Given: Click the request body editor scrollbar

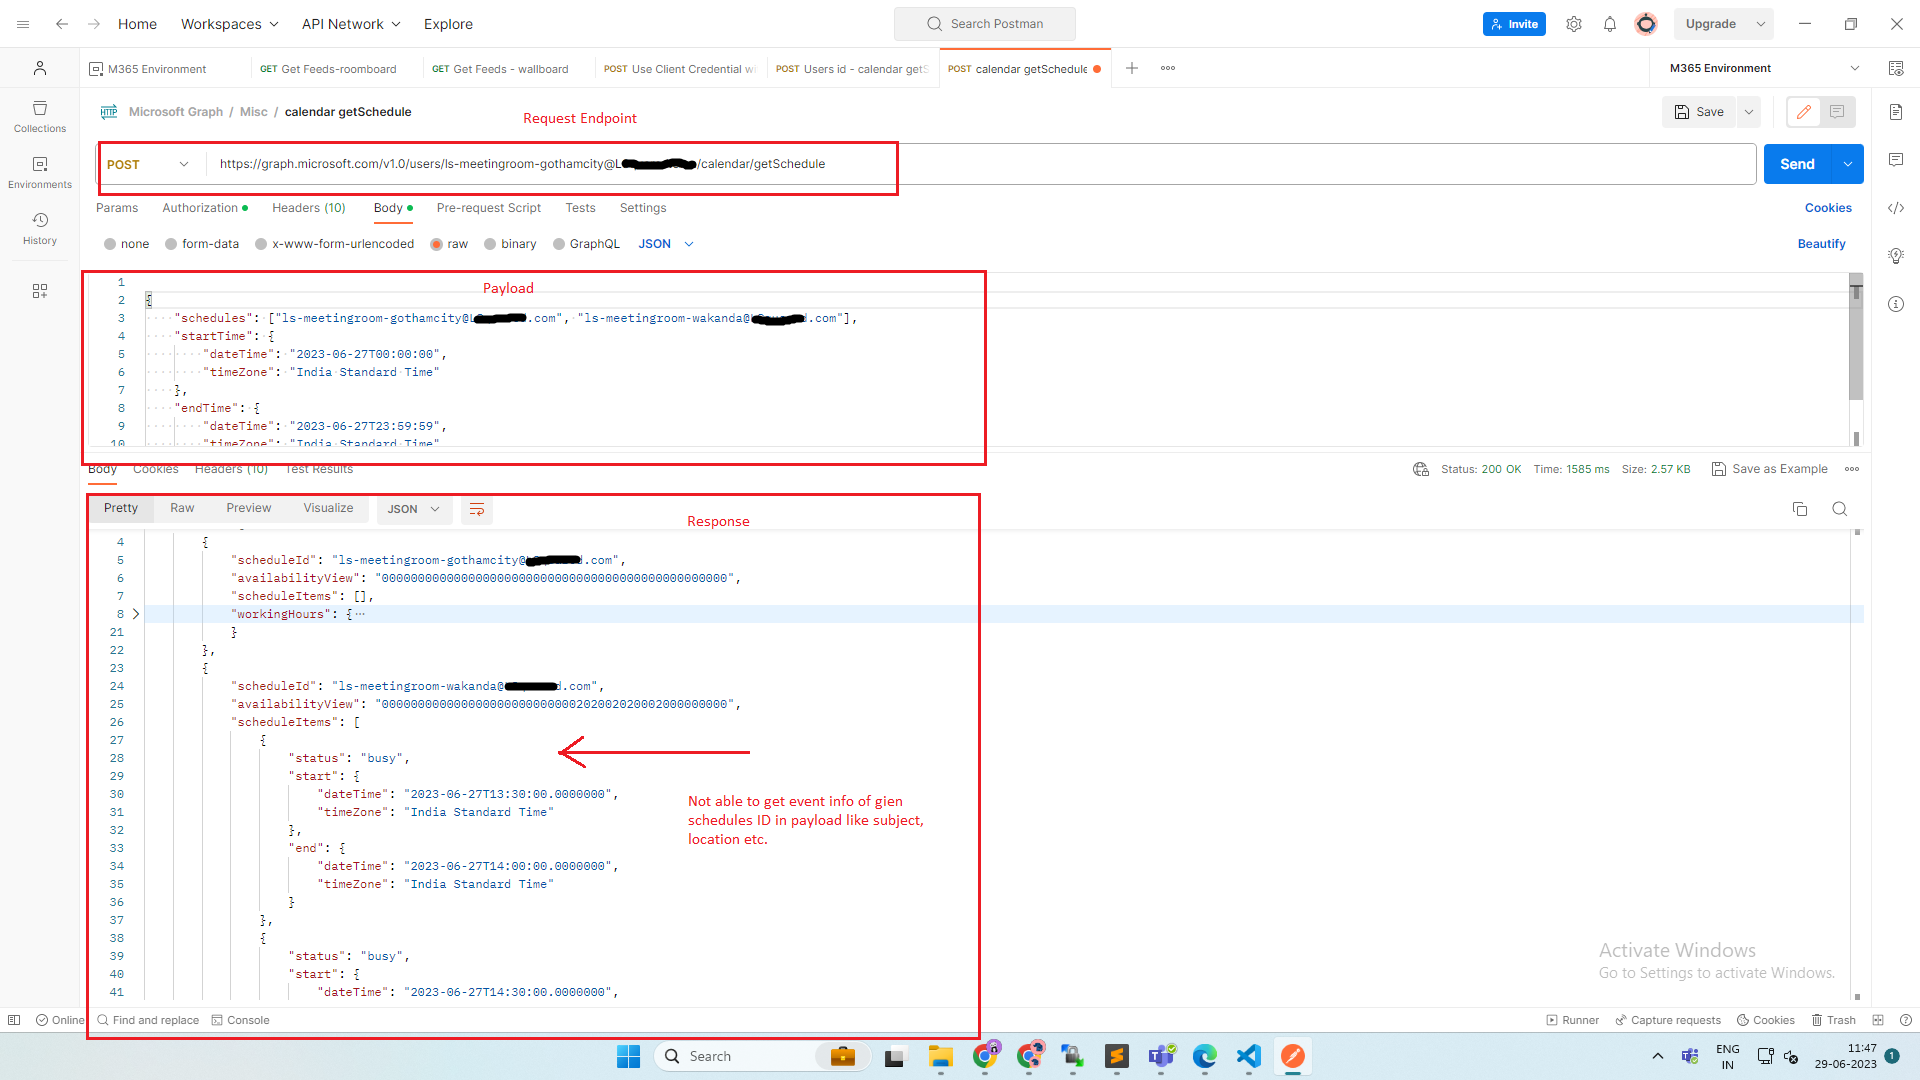Looking at the screenshot, I should [x=1856, y=337].
